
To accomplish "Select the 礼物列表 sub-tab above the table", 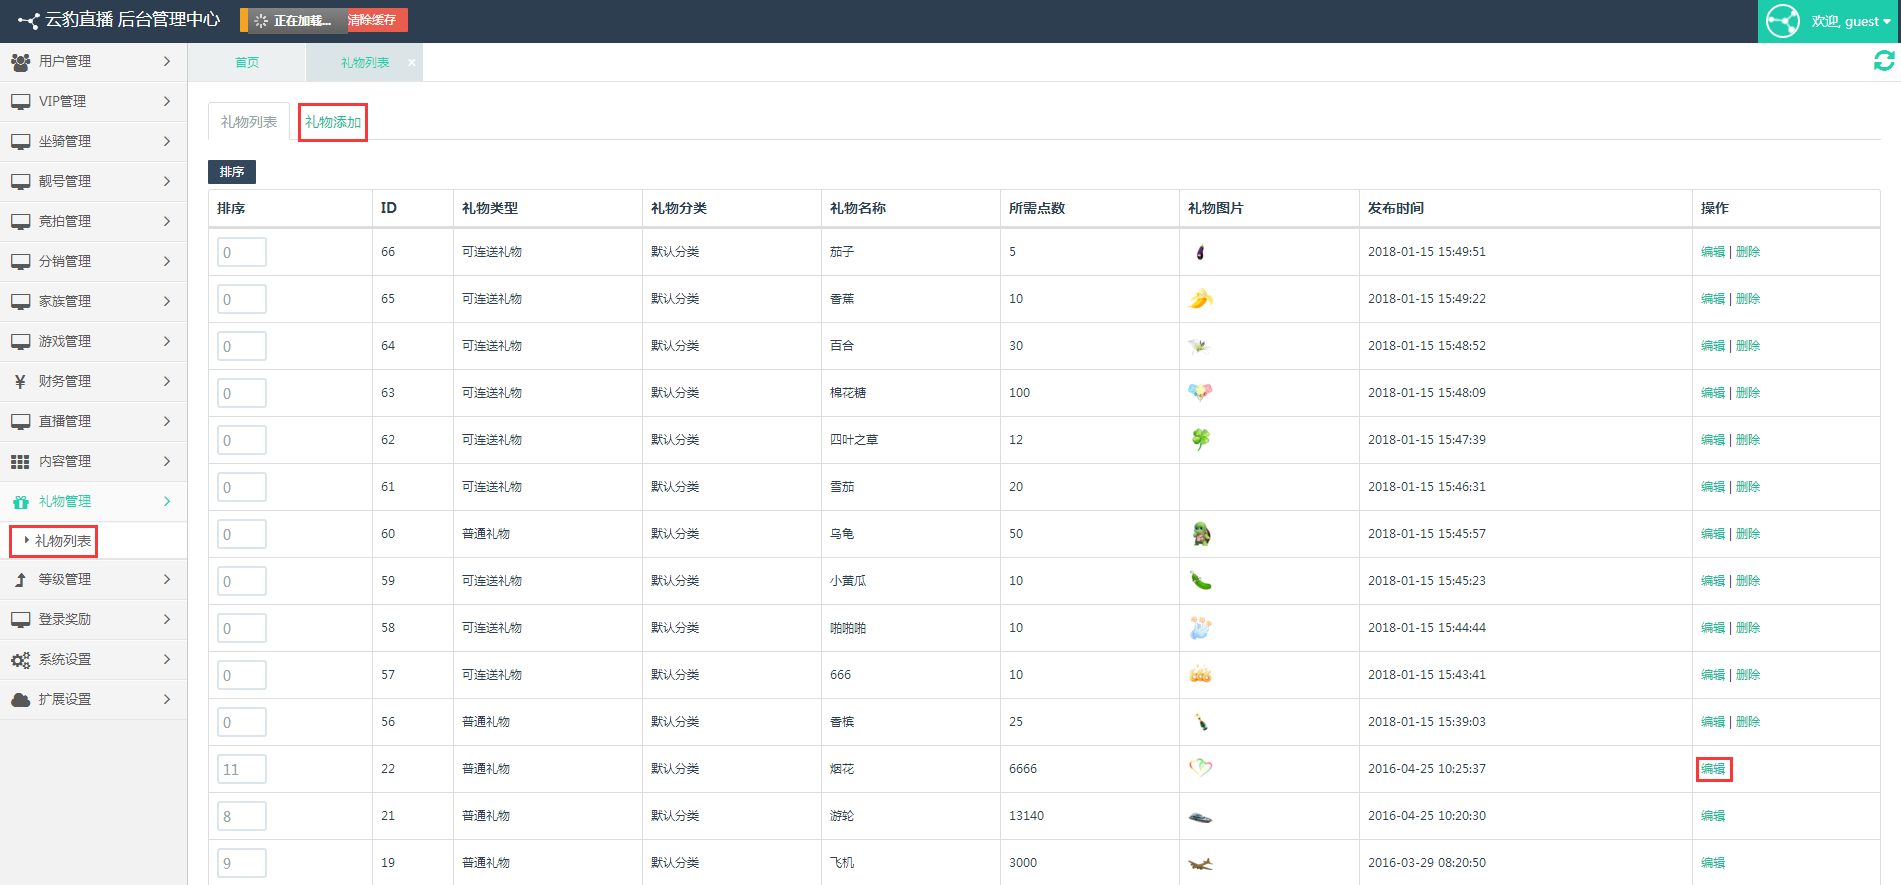I will (249, 122).
